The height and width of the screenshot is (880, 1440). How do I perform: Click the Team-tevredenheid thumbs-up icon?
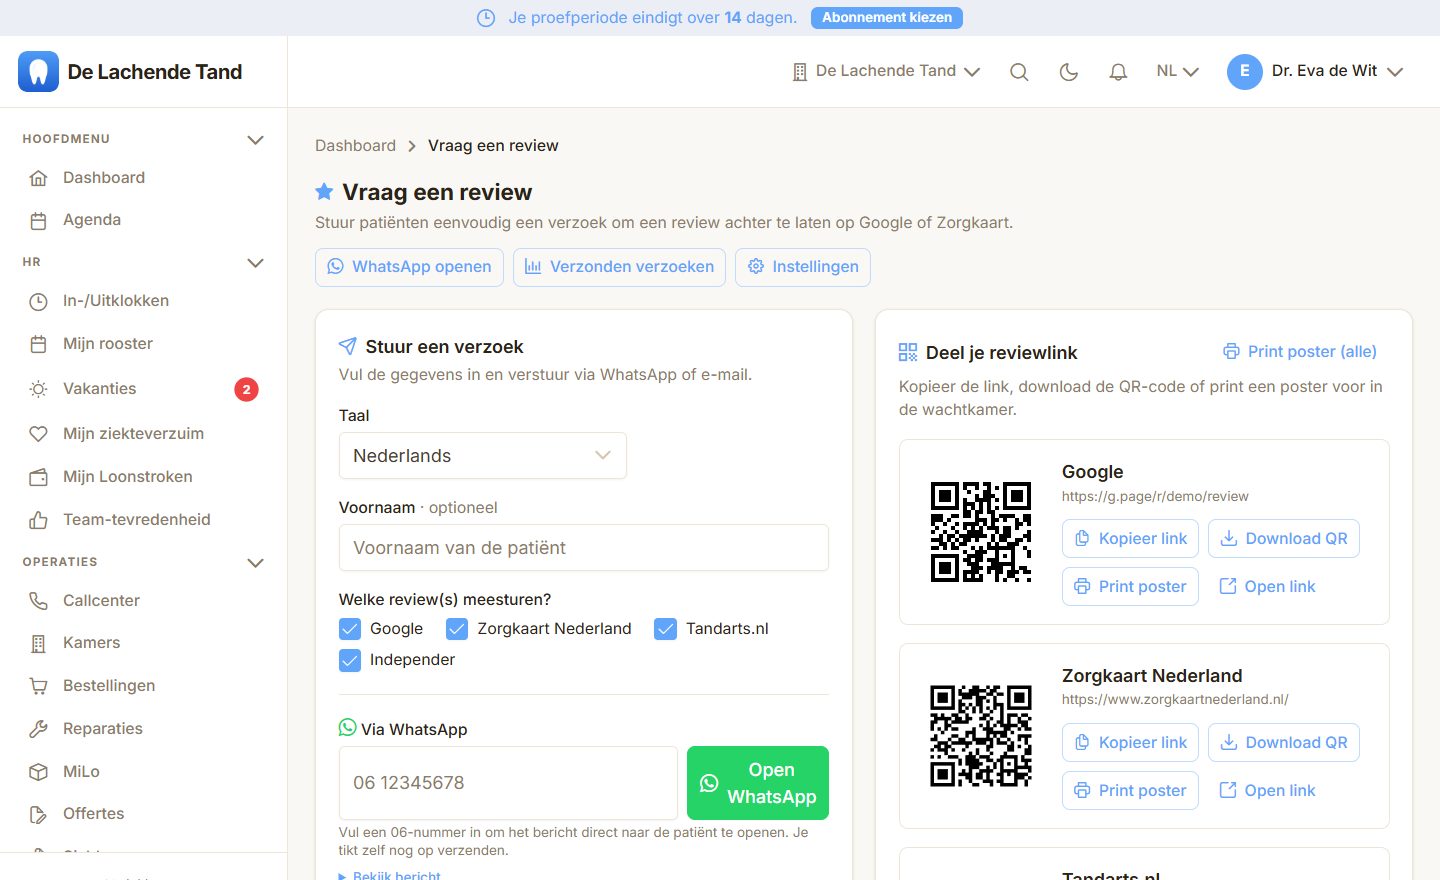(x=38, y=520)
